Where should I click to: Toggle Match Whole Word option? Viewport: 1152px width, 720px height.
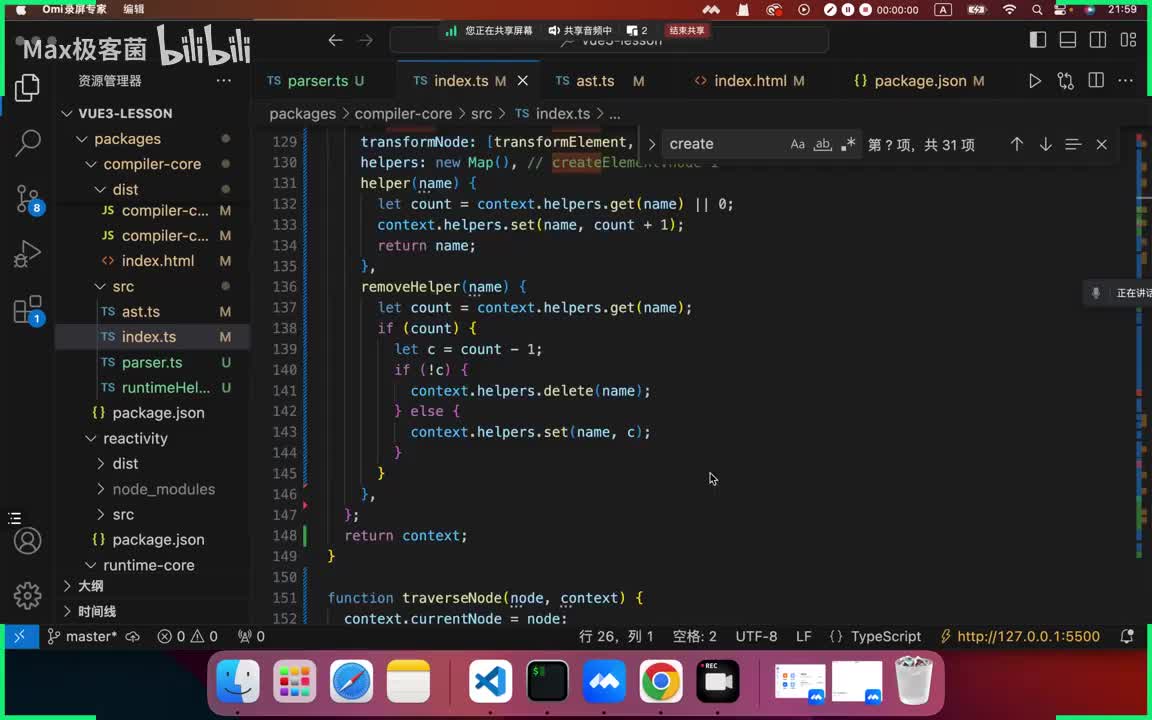click(822, 144)
